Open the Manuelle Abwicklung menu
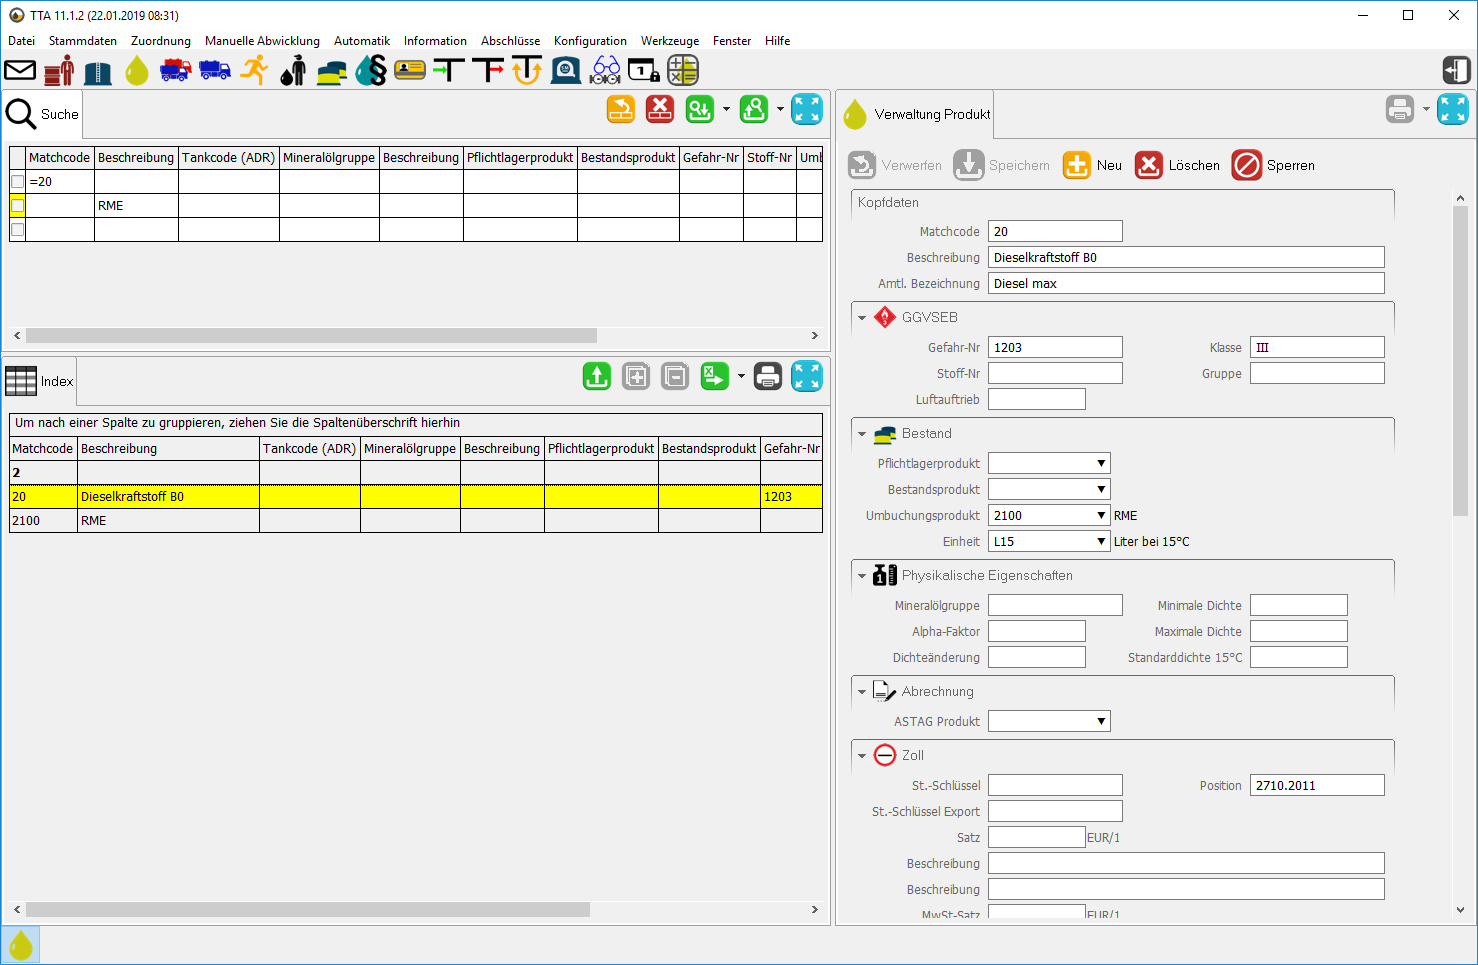1478x965 pixels. coord(262,41)
